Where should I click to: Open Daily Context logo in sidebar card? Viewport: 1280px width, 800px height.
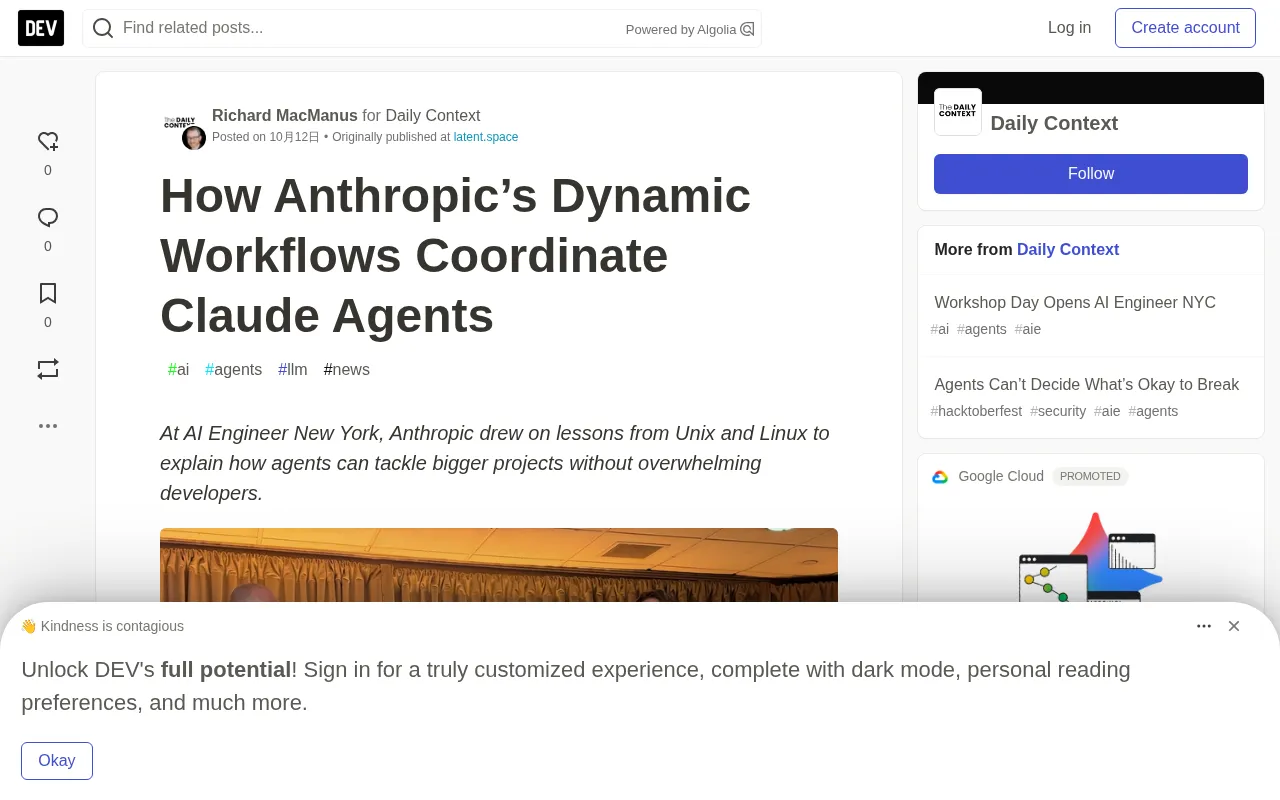(x=958, y=112)
